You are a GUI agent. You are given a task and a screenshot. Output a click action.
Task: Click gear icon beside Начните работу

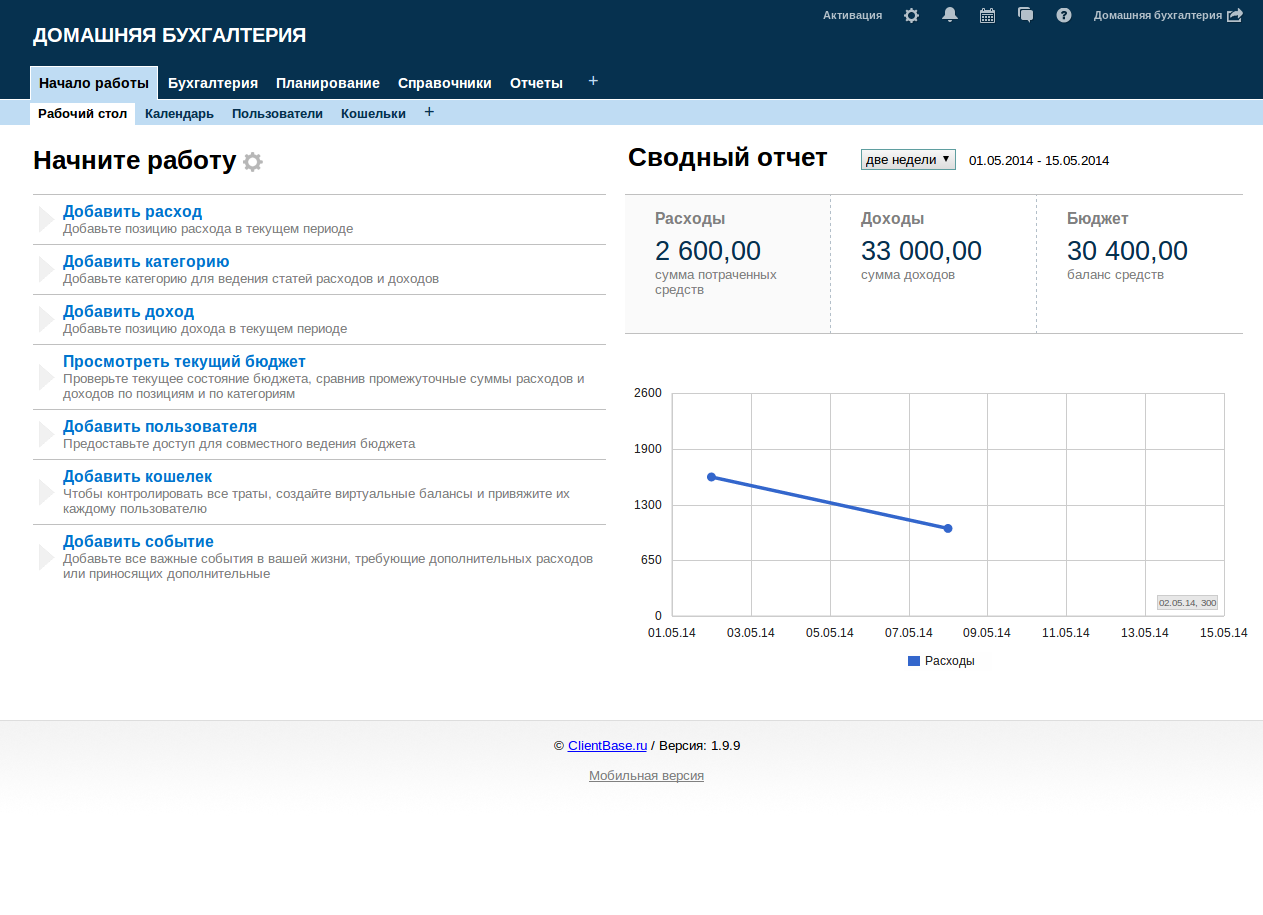click(x=253, y=162)
